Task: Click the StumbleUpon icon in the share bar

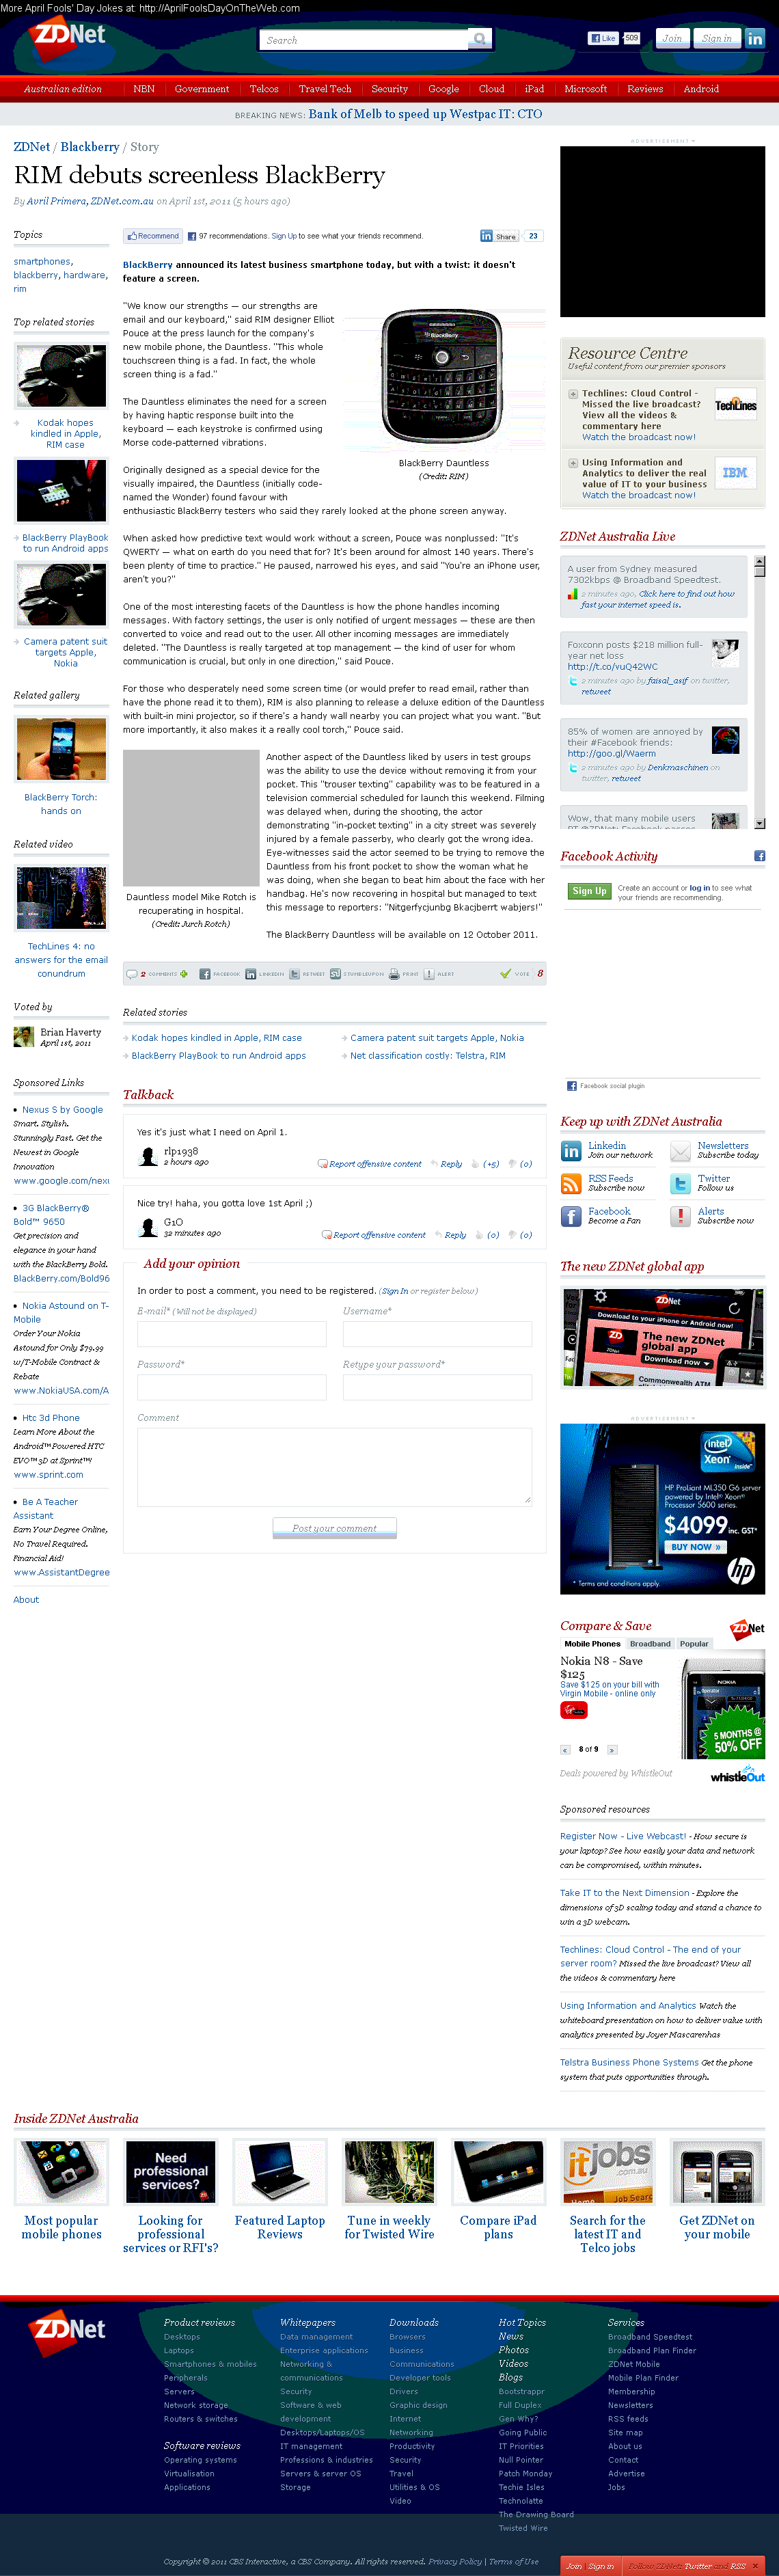Action: [335, 973]
